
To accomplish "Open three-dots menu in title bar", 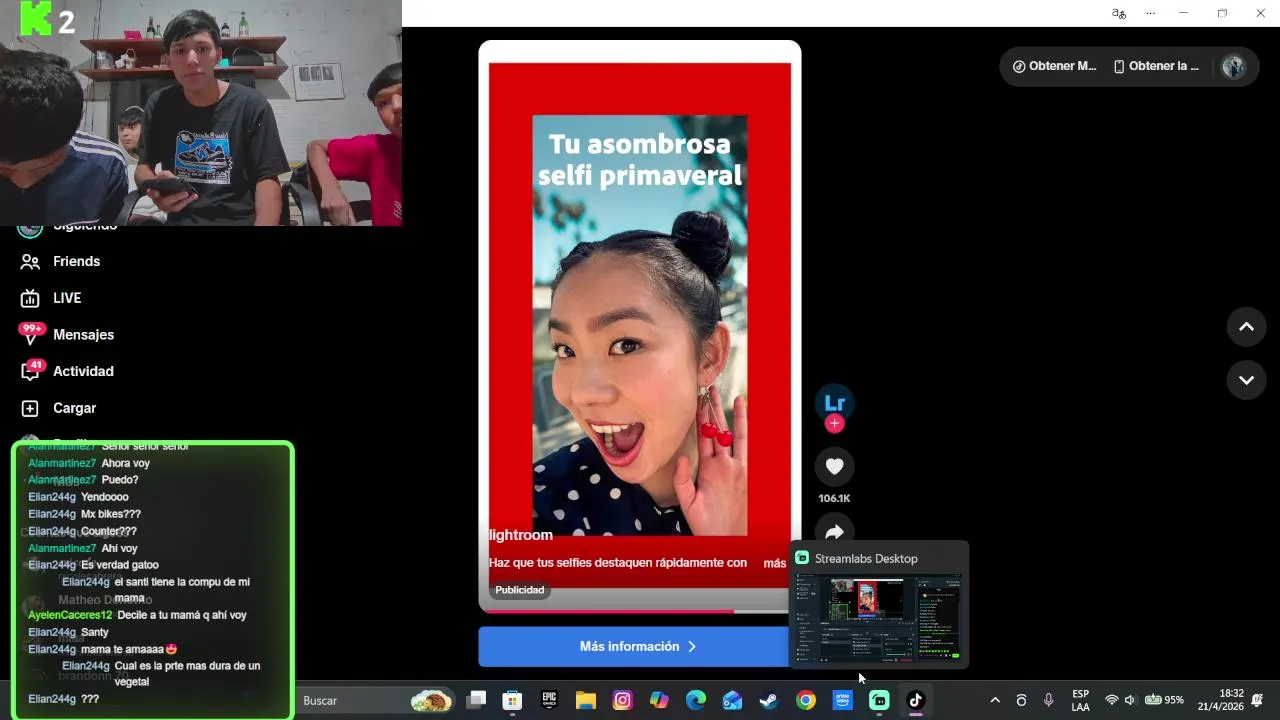I will point(1150,13).
